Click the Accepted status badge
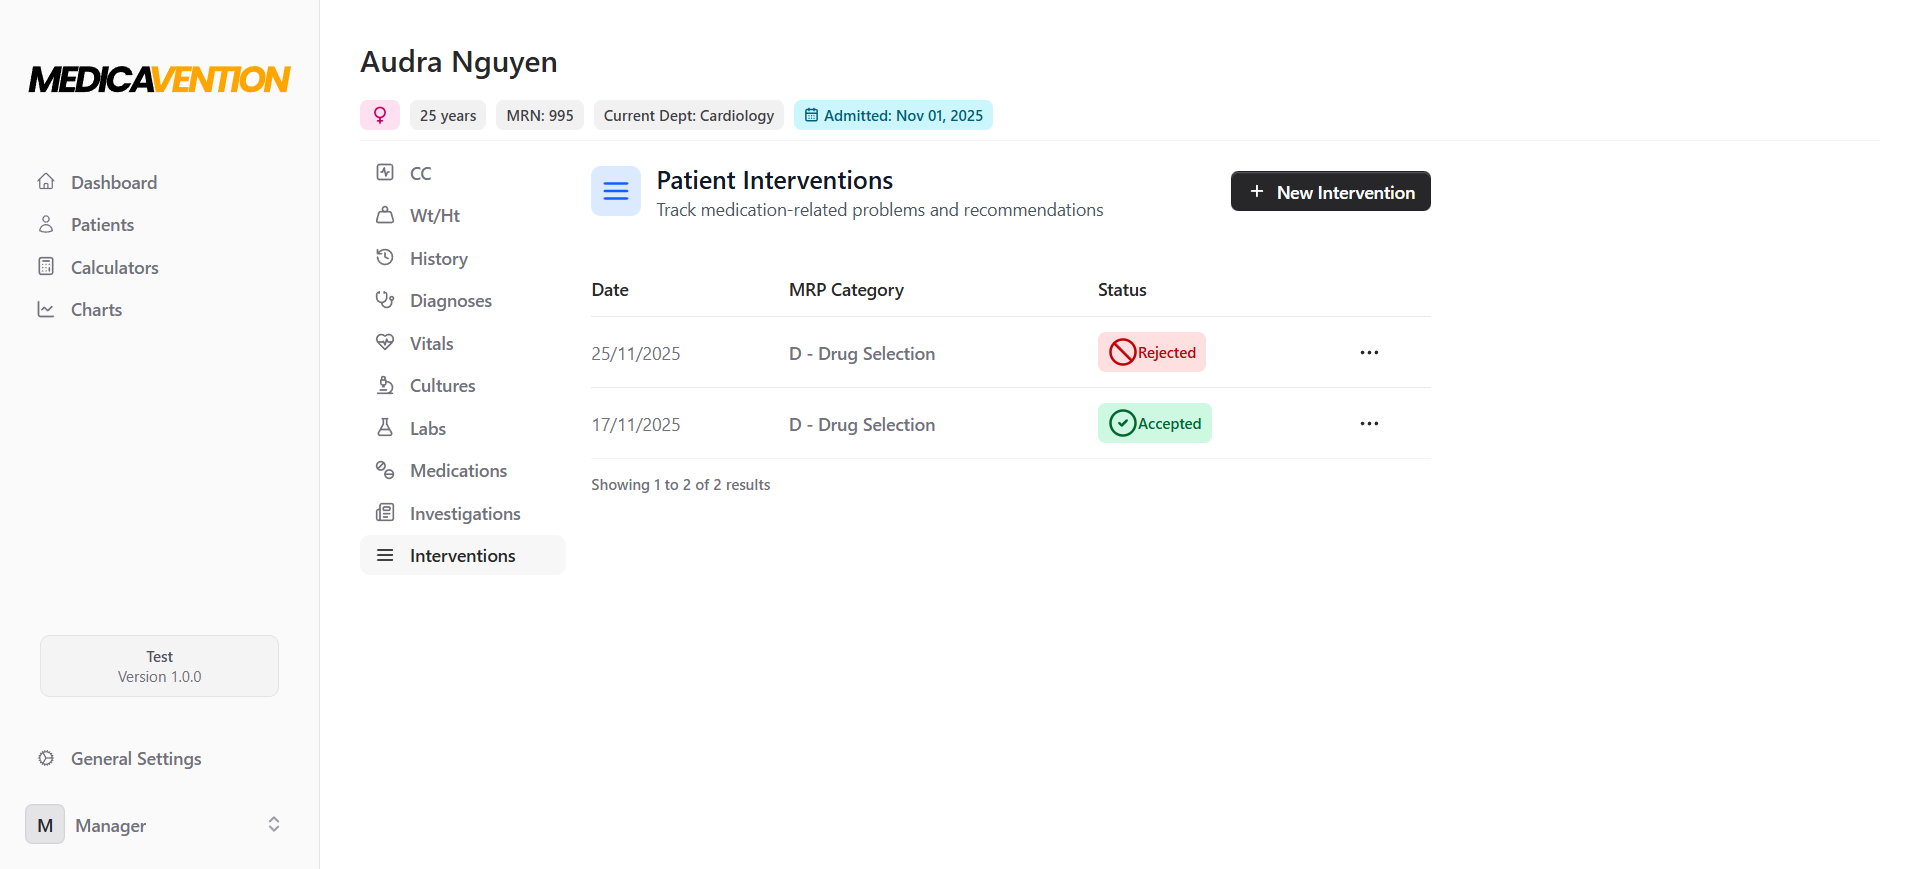Screen dimensions: 1920x869 pos(1154,423)
